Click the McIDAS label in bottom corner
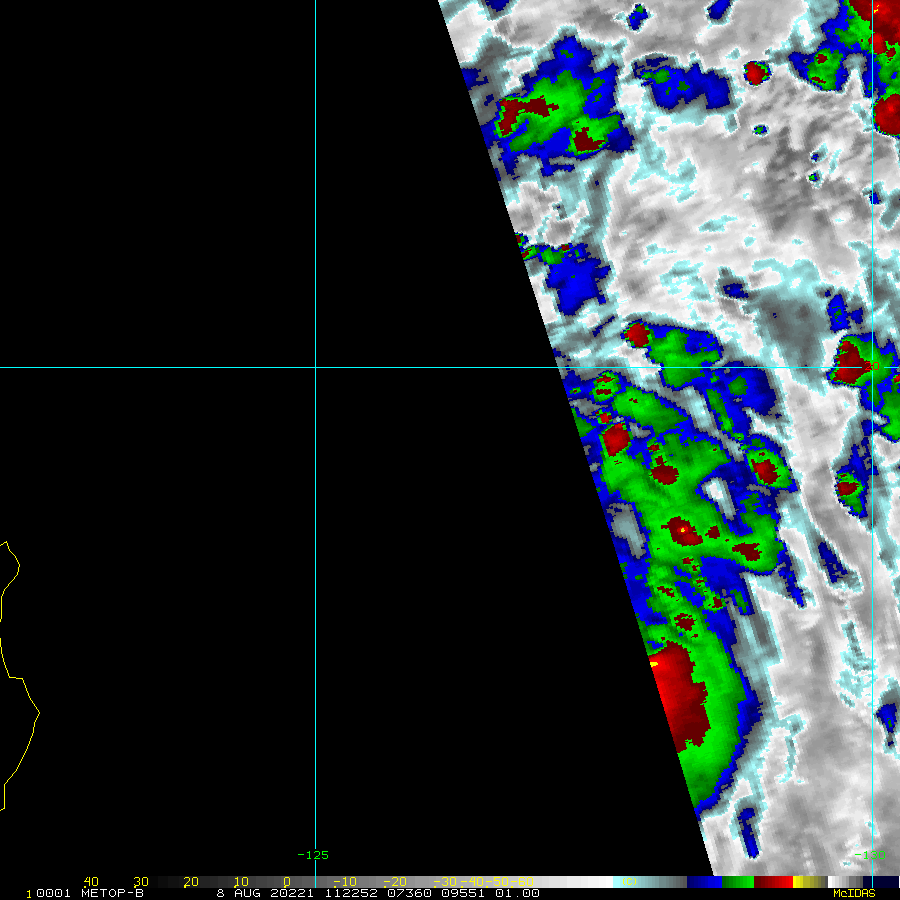The height and width of the screenshot is (900, 900). coord(853,893)
